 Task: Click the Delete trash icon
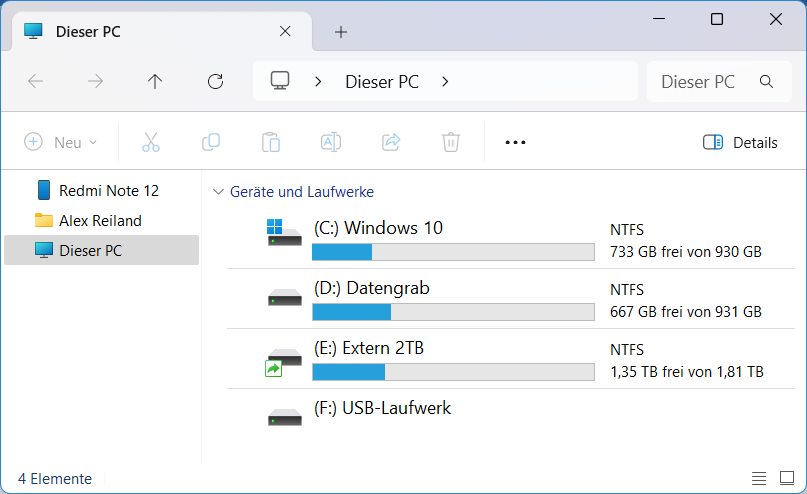point(451,142)
